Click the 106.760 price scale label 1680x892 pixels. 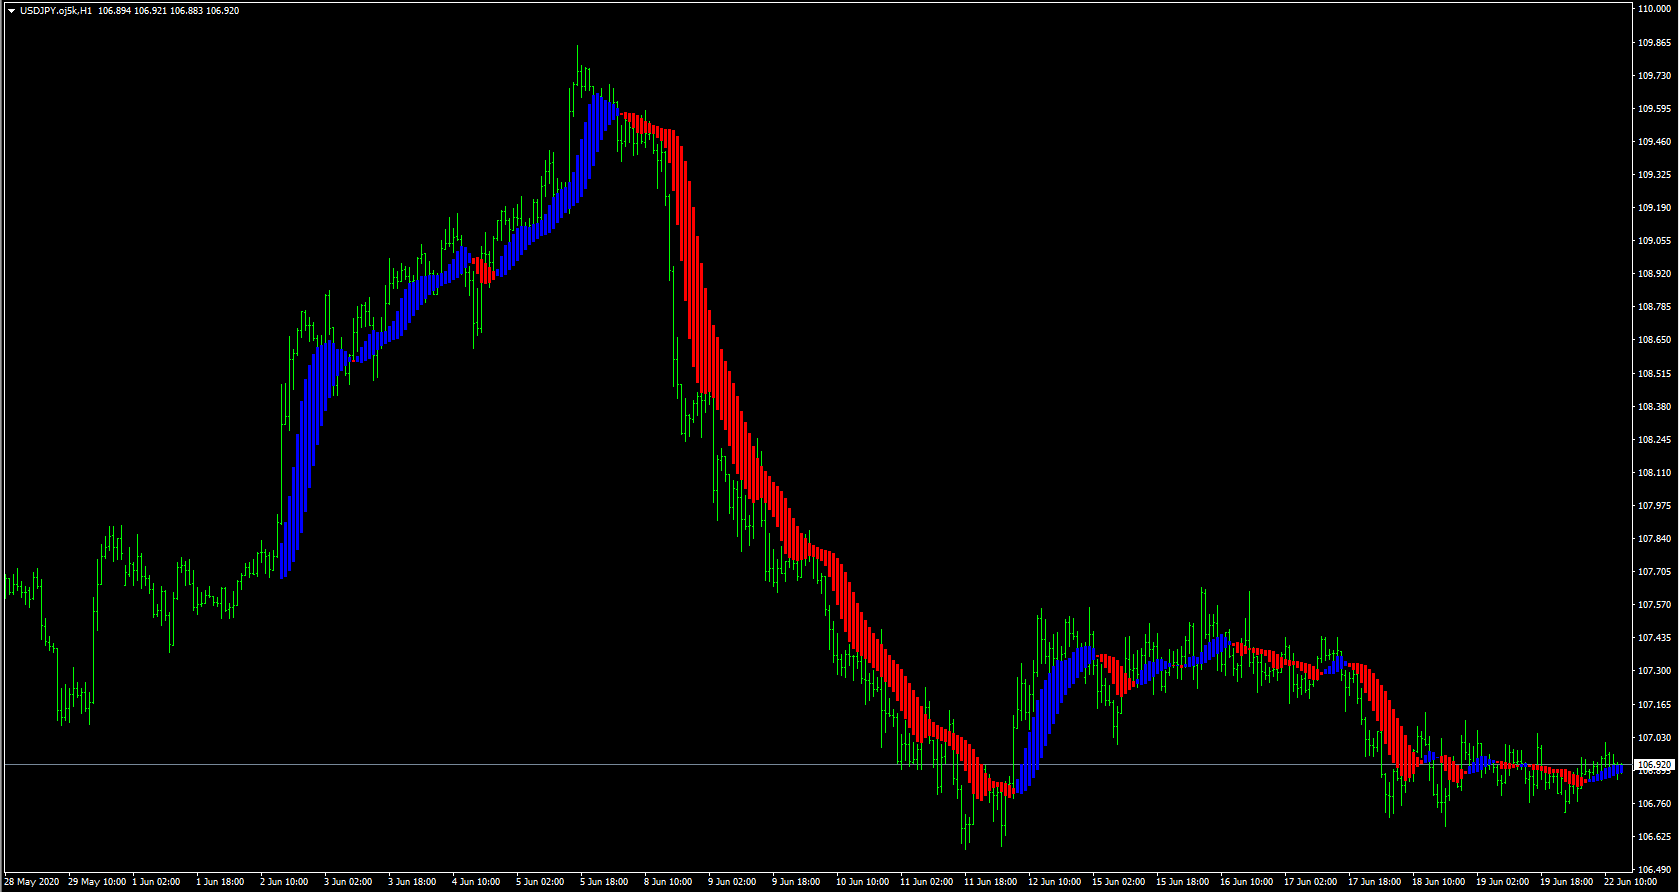tap(1654, 803)
